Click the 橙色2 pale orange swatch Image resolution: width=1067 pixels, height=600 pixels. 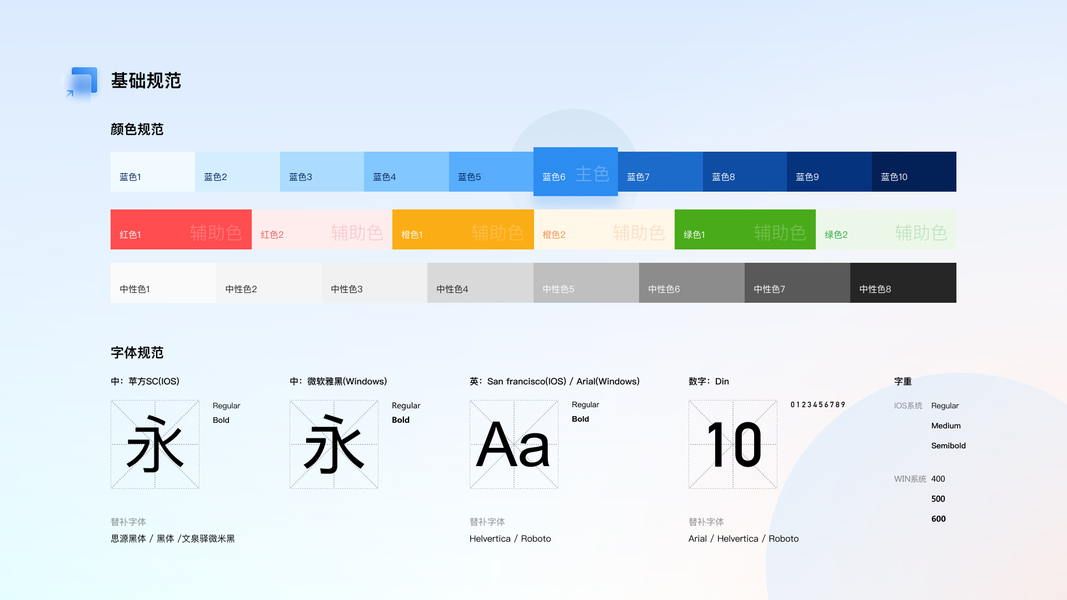pos(604,229)
